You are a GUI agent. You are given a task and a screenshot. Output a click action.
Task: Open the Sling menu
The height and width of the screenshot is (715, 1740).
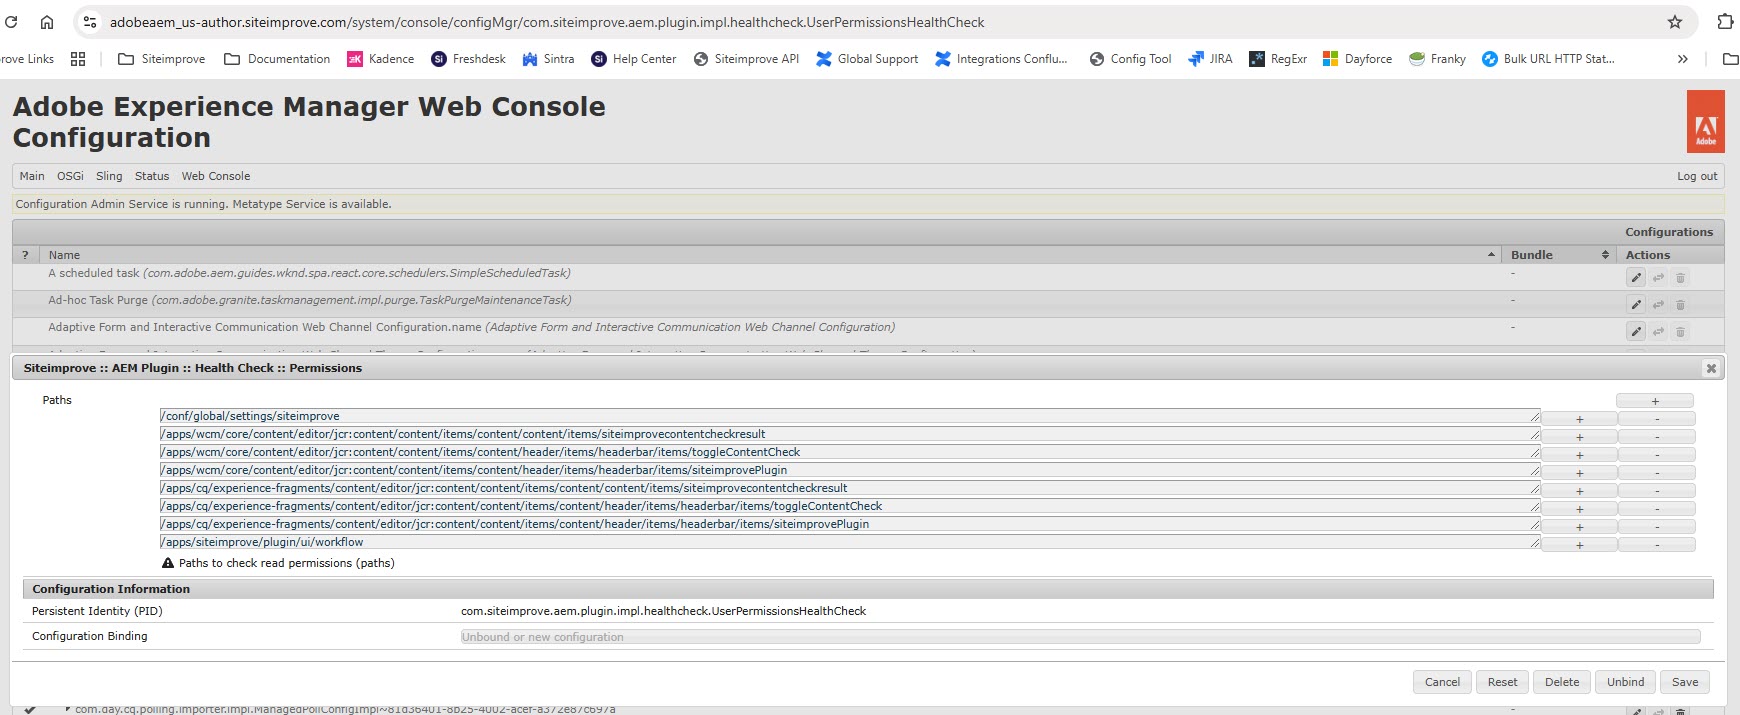pyautogui.click(x=109, y=176)
